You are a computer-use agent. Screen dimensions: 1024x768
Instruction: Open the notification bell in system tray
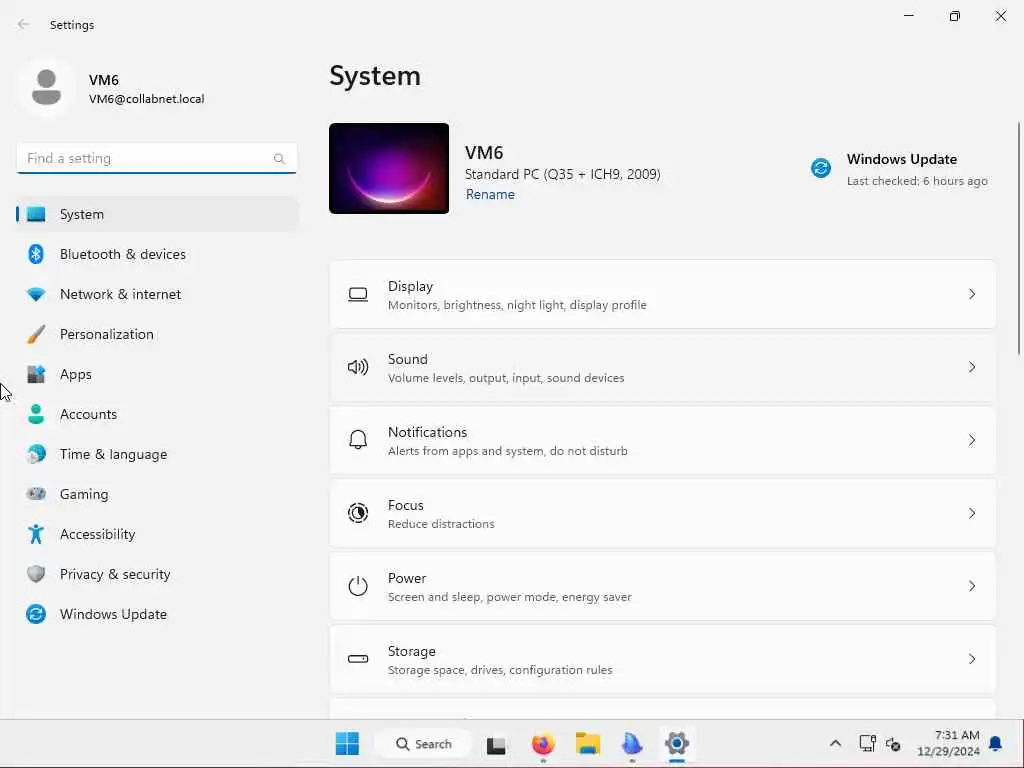(x=996, y=743)
